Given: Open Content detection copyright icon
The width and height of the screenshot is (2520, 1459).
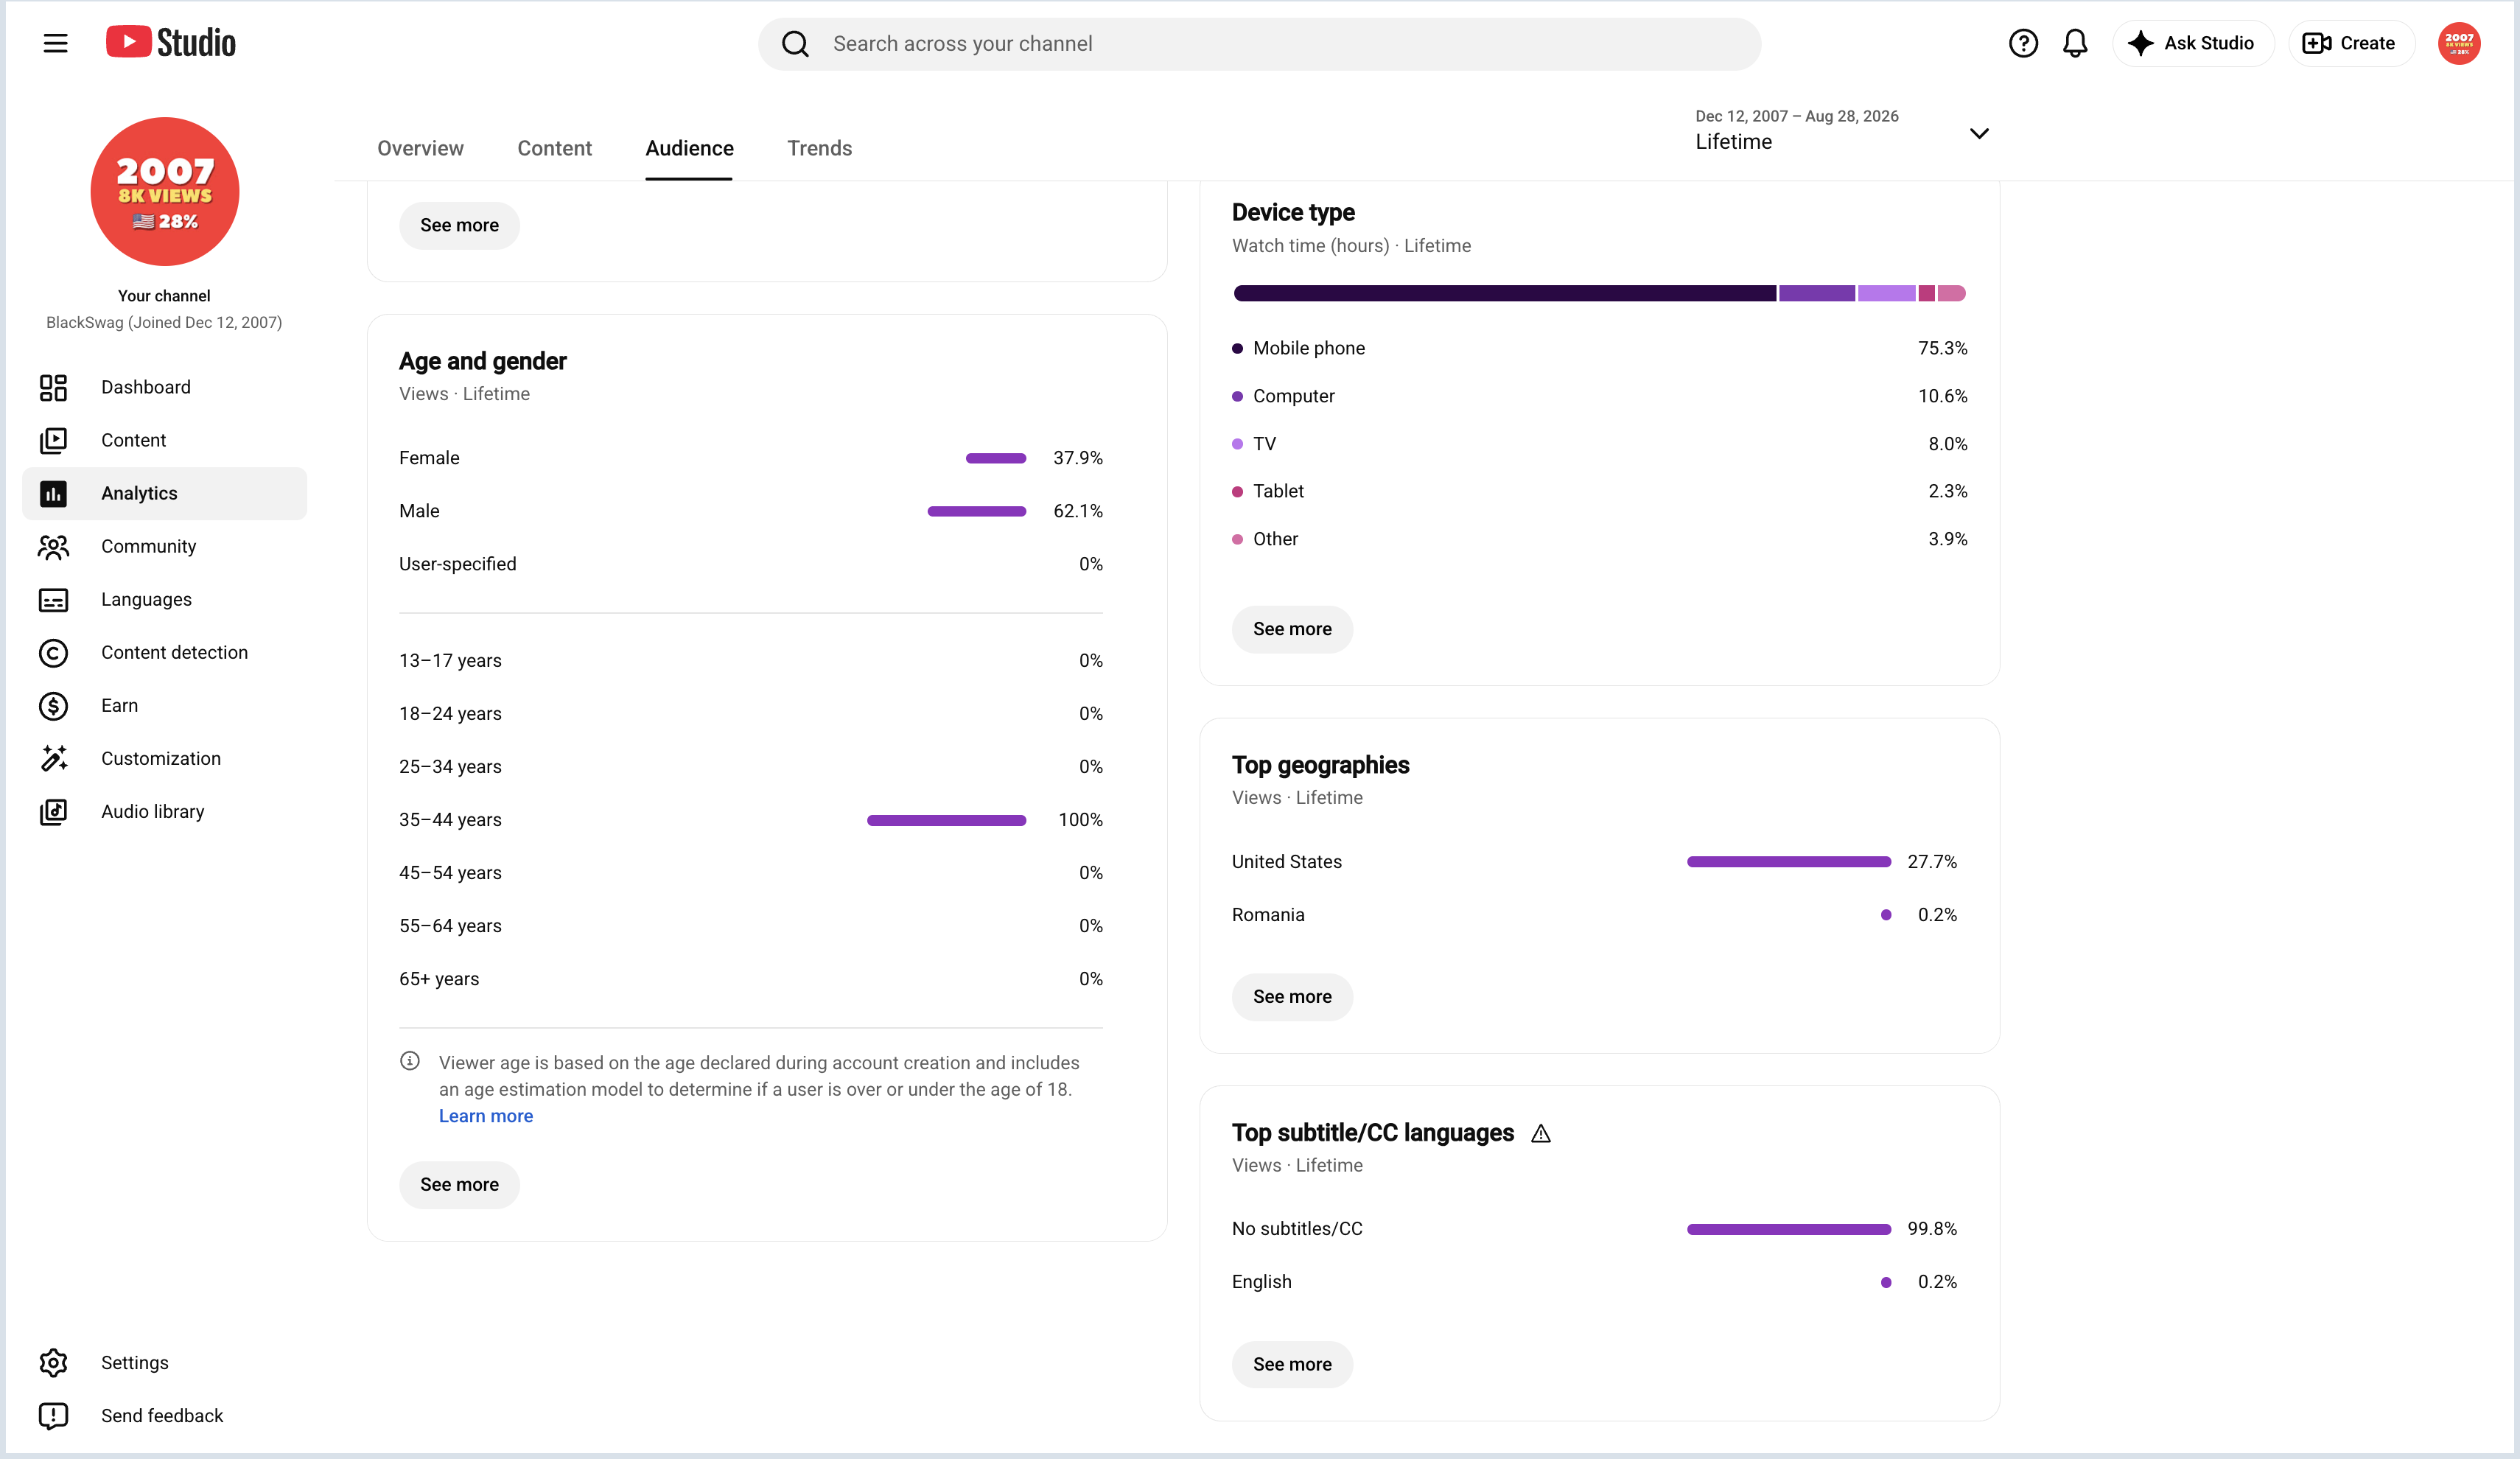Looking at the screenshot, I should point(53,653).
